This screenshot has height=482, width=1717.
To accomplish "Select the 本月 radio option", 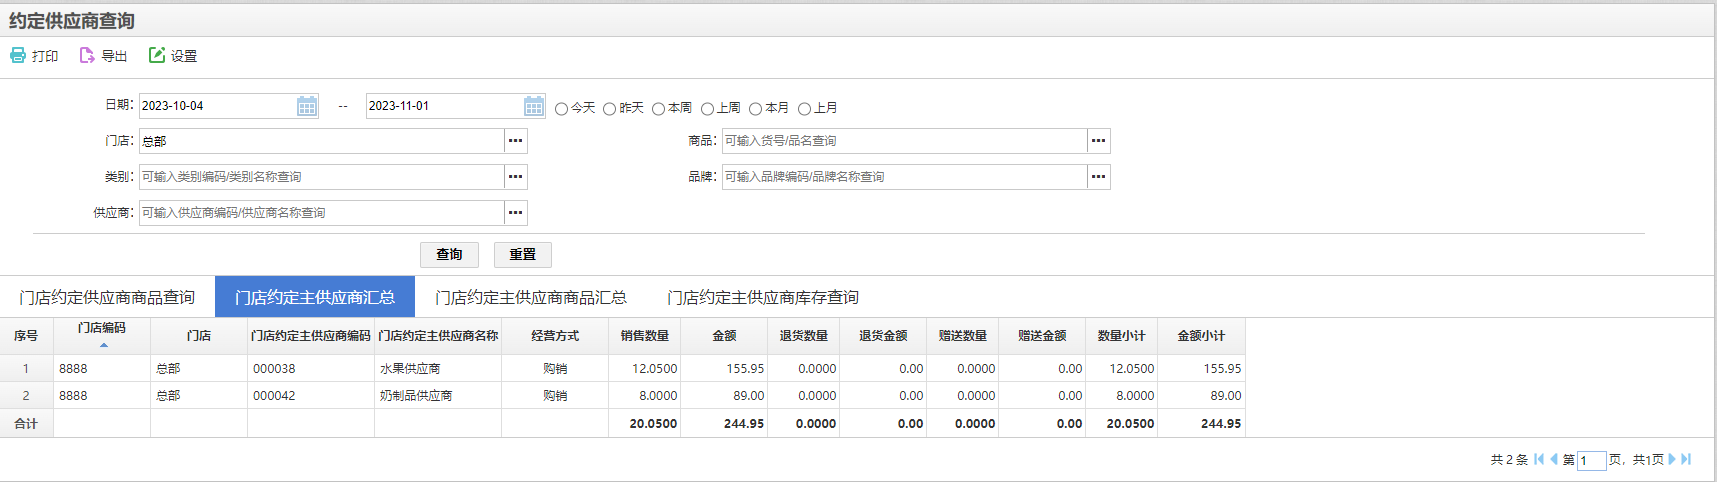I will click(x=755, y=109).
